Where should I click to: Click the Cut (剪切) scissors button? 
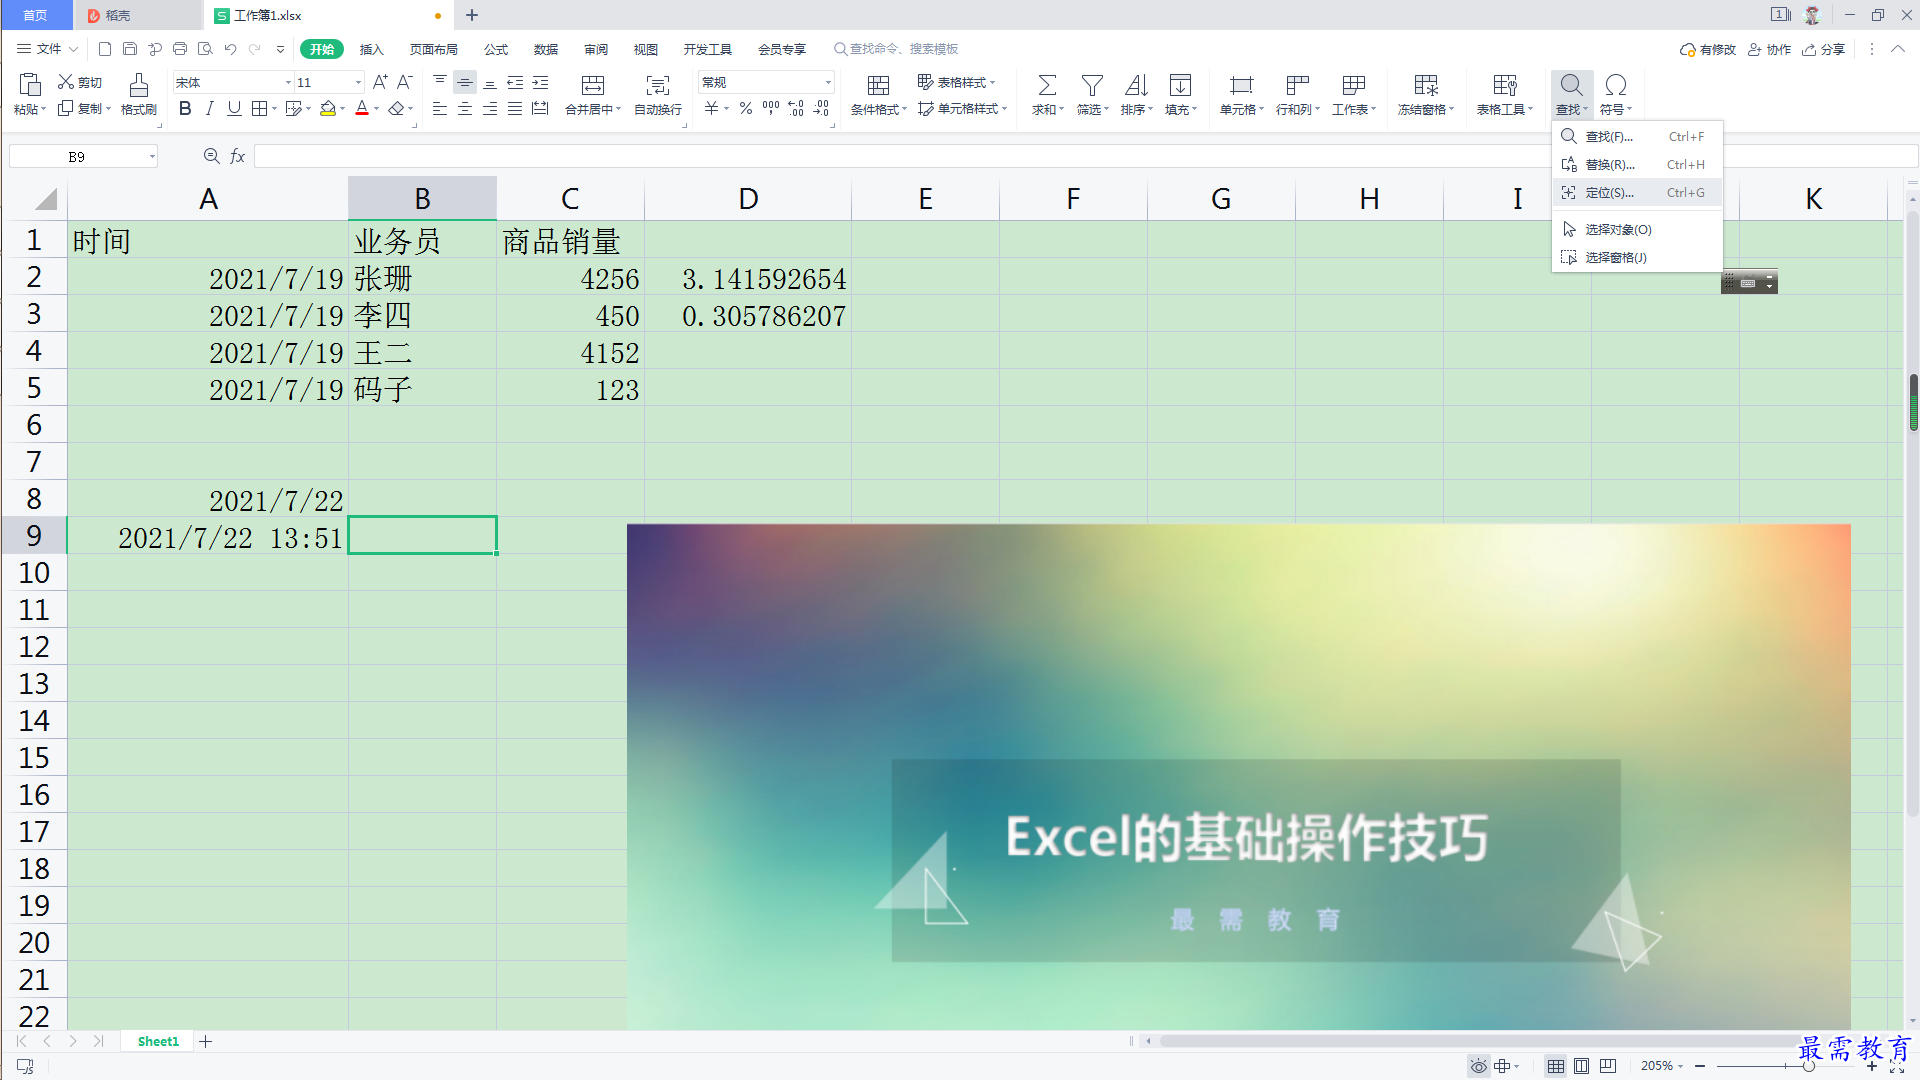[x=80, y=82]
